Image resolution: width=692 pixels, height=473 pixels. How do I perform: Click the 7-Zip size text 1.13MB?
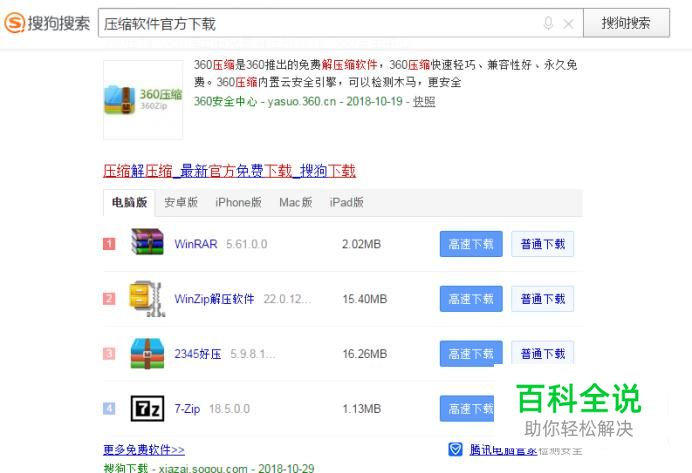(361, 409)
